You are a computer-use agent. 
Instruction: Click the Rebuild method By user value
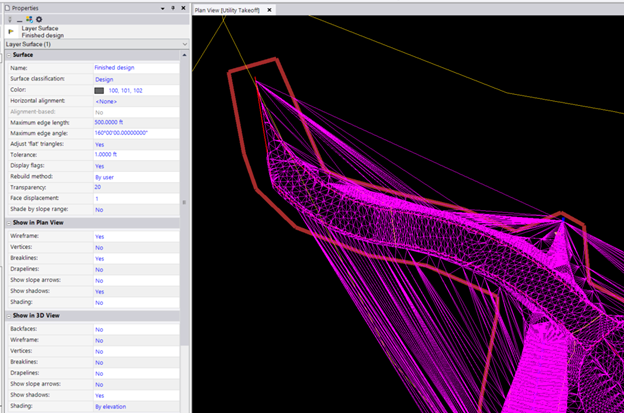point(104,177)
